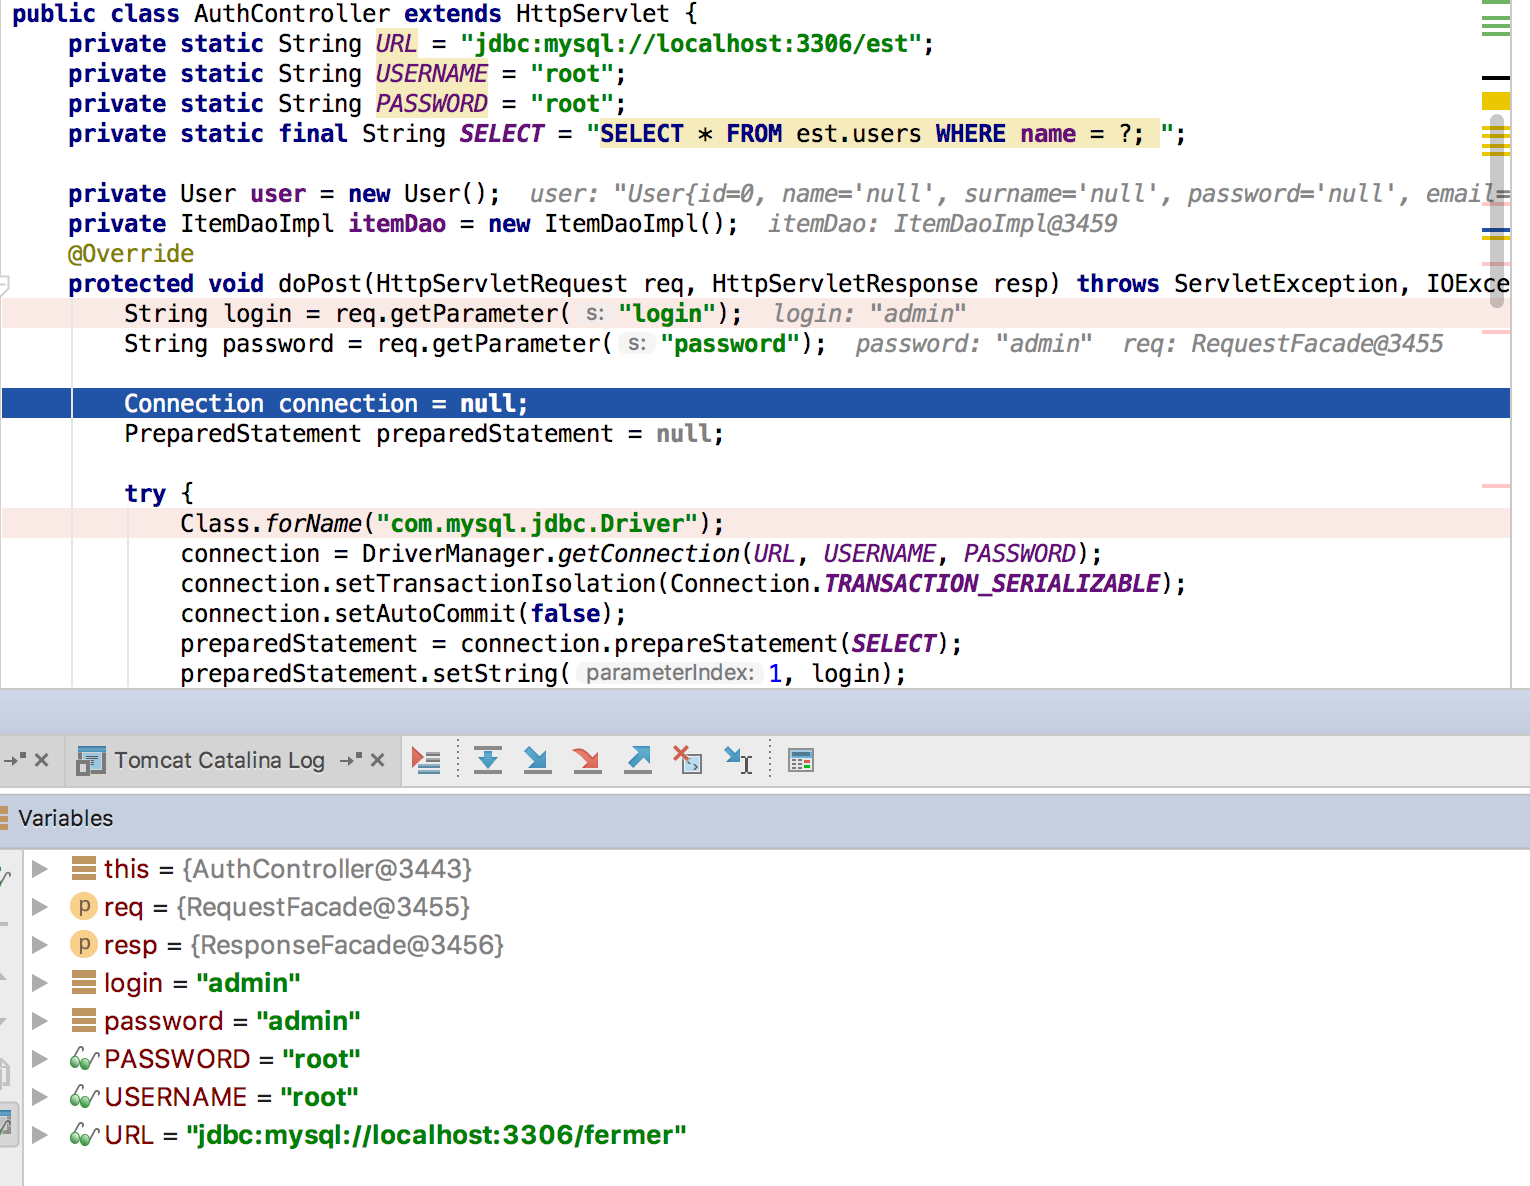Click the Tomcat Catalina Log tab icon
The width and height of the screenshot is (1530, 1186).
91,761
